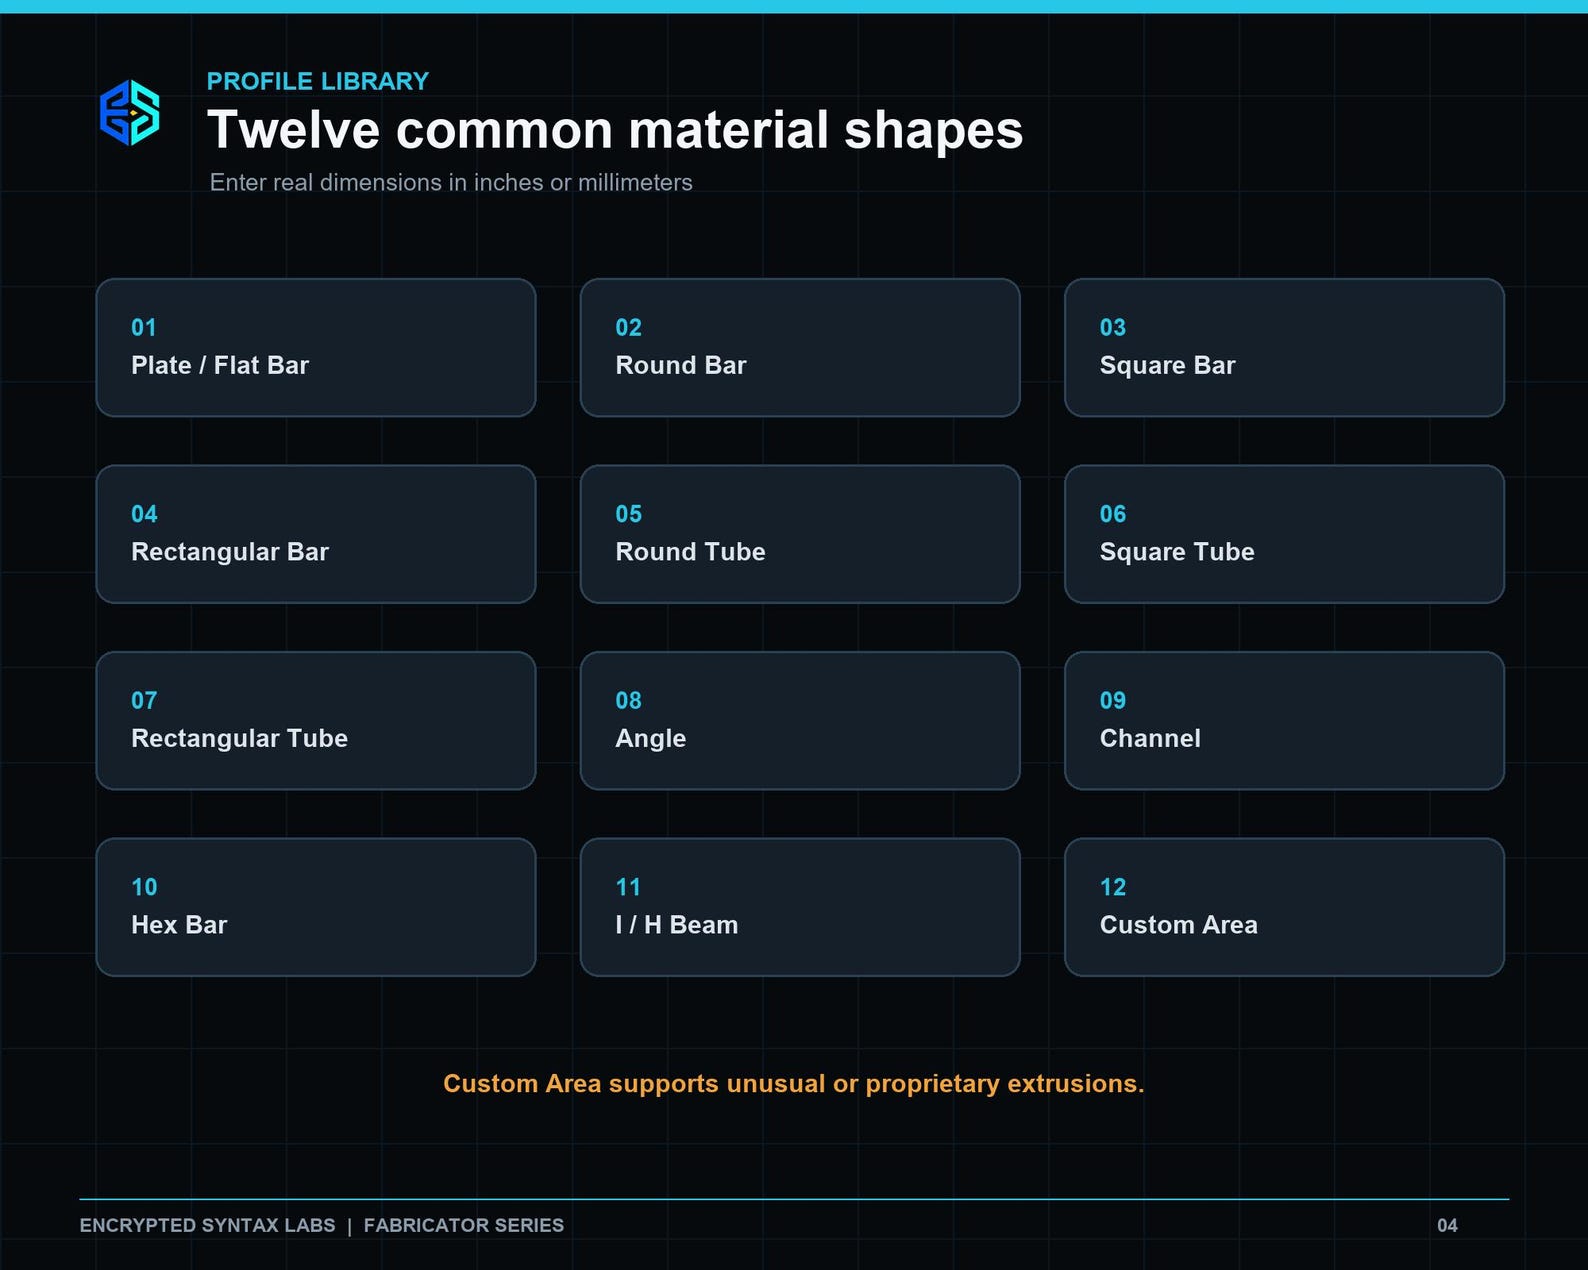
Task: Click page number 04 in footer
Action: click(1447, 1226)
